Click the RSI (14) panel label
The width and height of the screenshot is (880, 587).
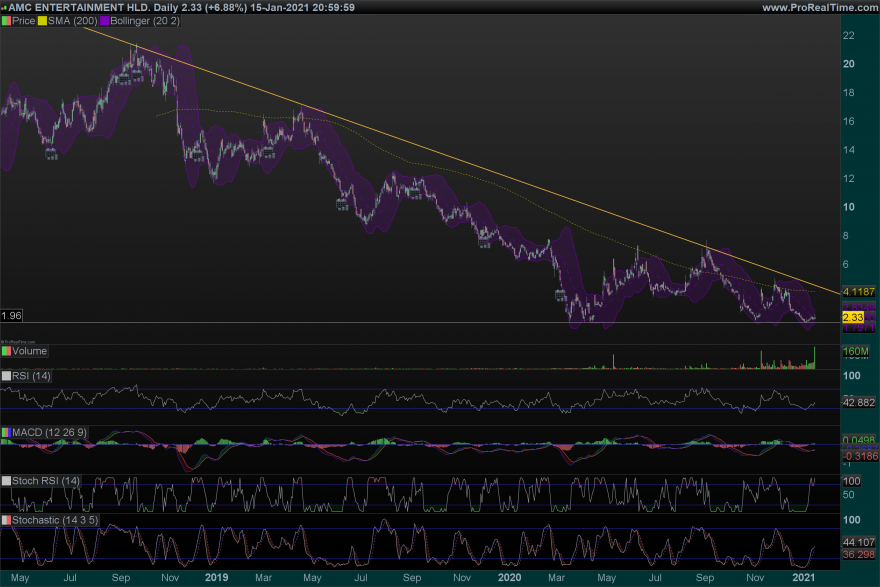[31, 376]
